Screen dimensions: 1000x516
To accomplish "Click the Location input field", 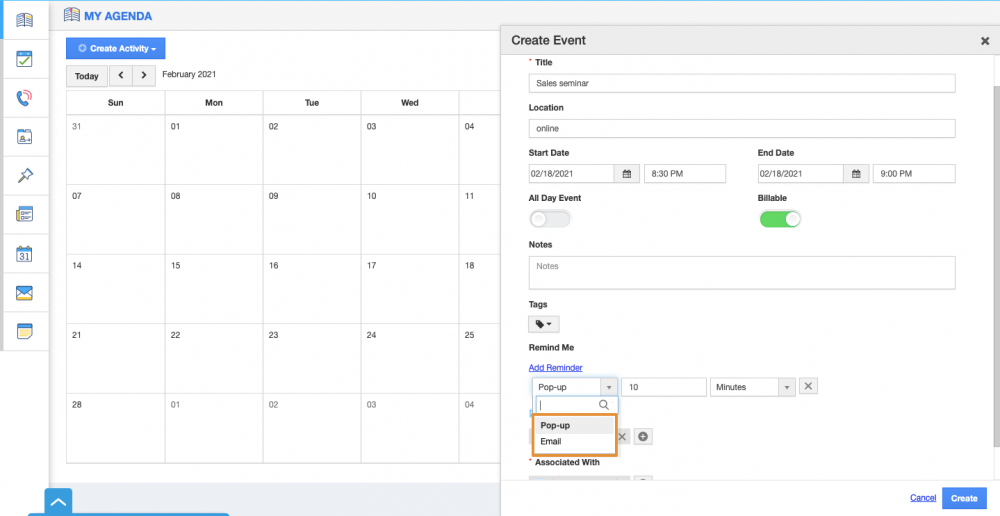I will coord(741,128).
